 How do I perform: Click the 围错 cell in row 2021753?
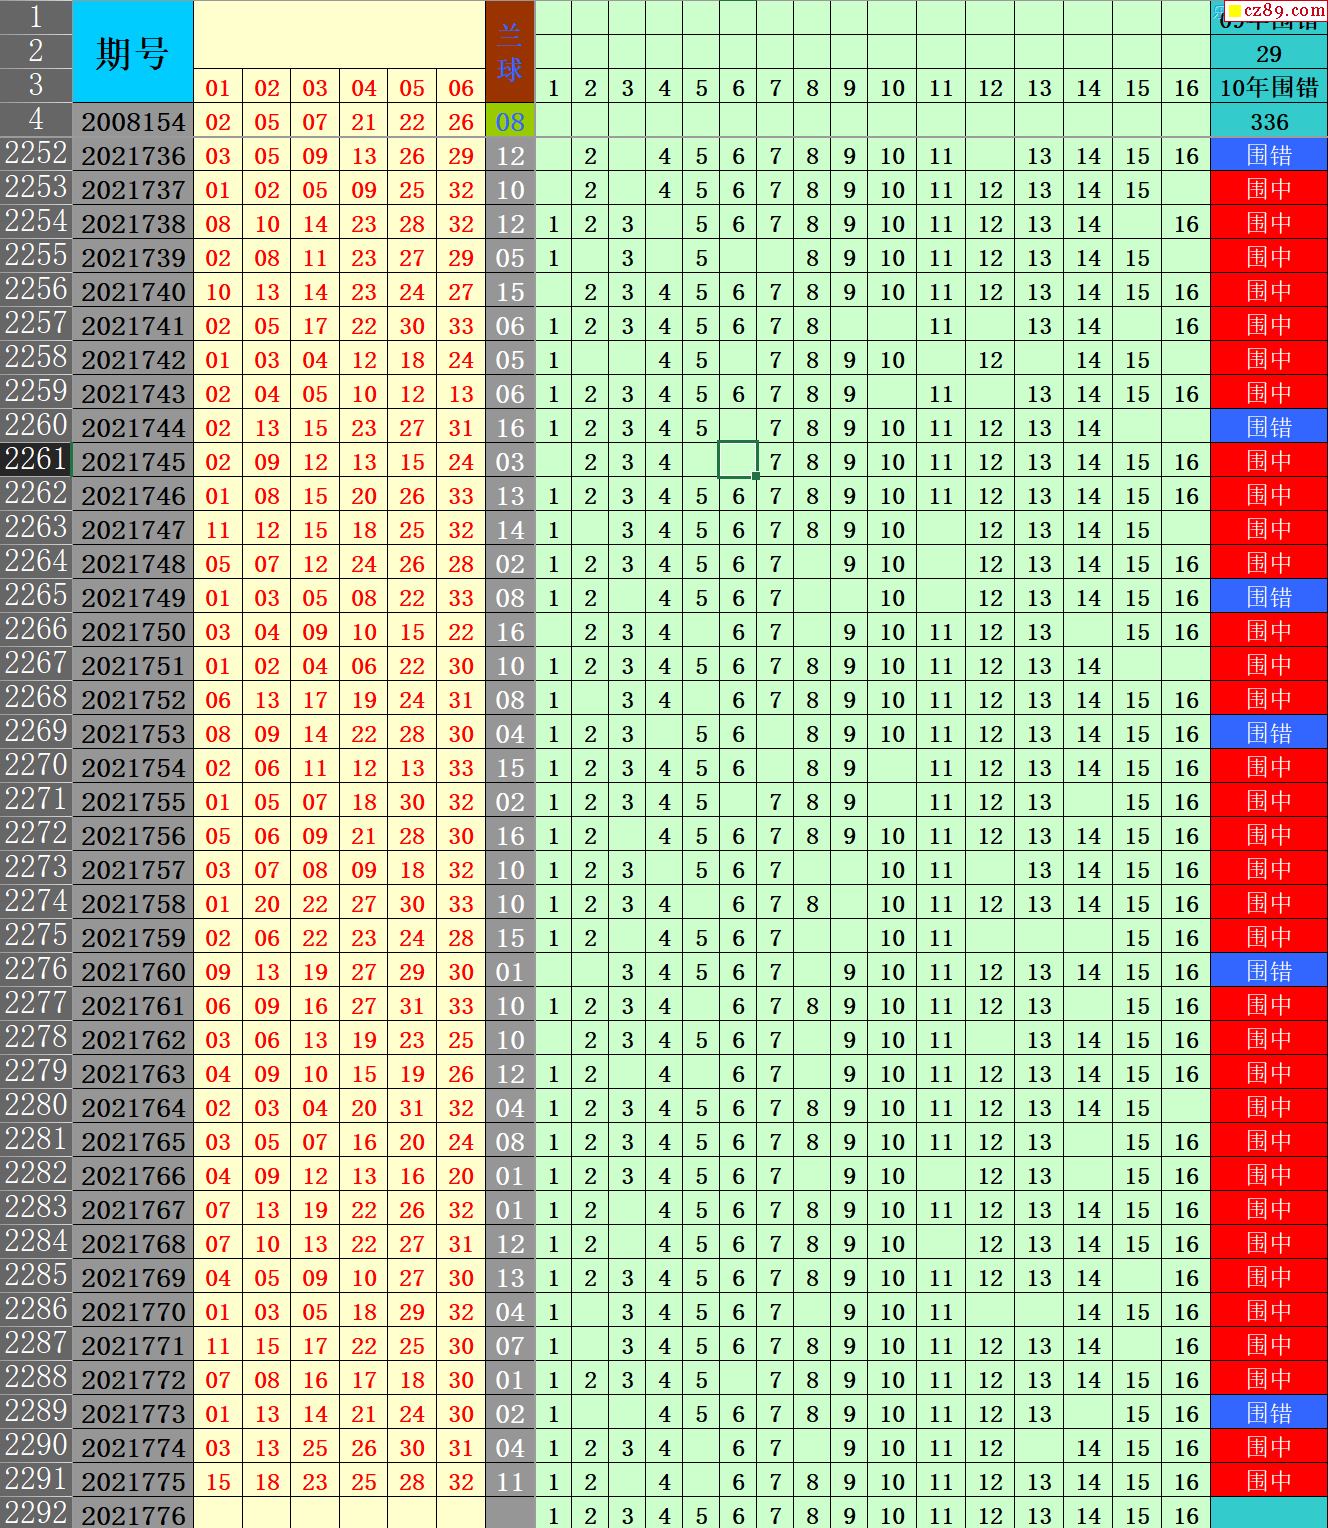[x=1269, y=733]
